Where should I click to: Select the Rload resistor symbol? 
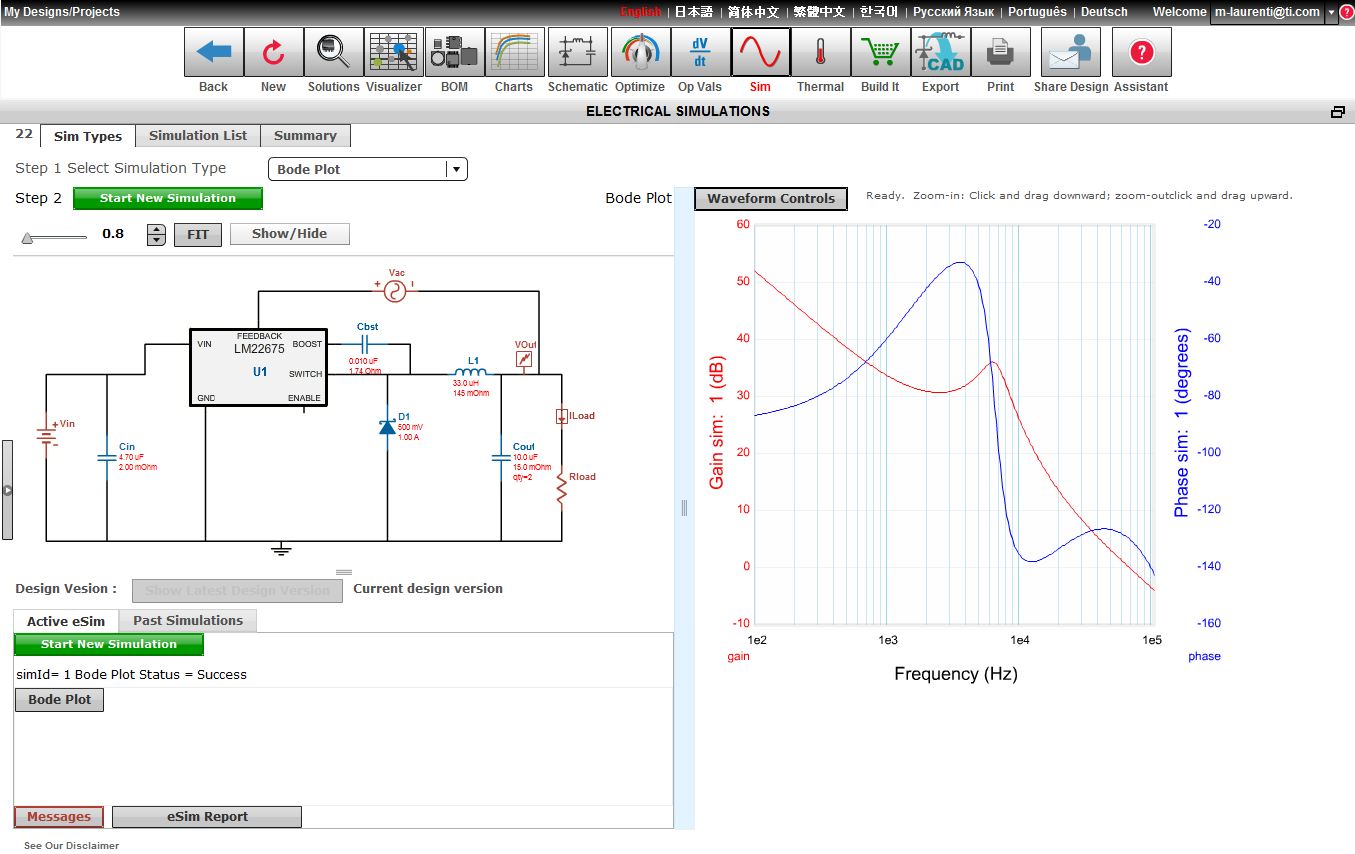tap(562, 490)
